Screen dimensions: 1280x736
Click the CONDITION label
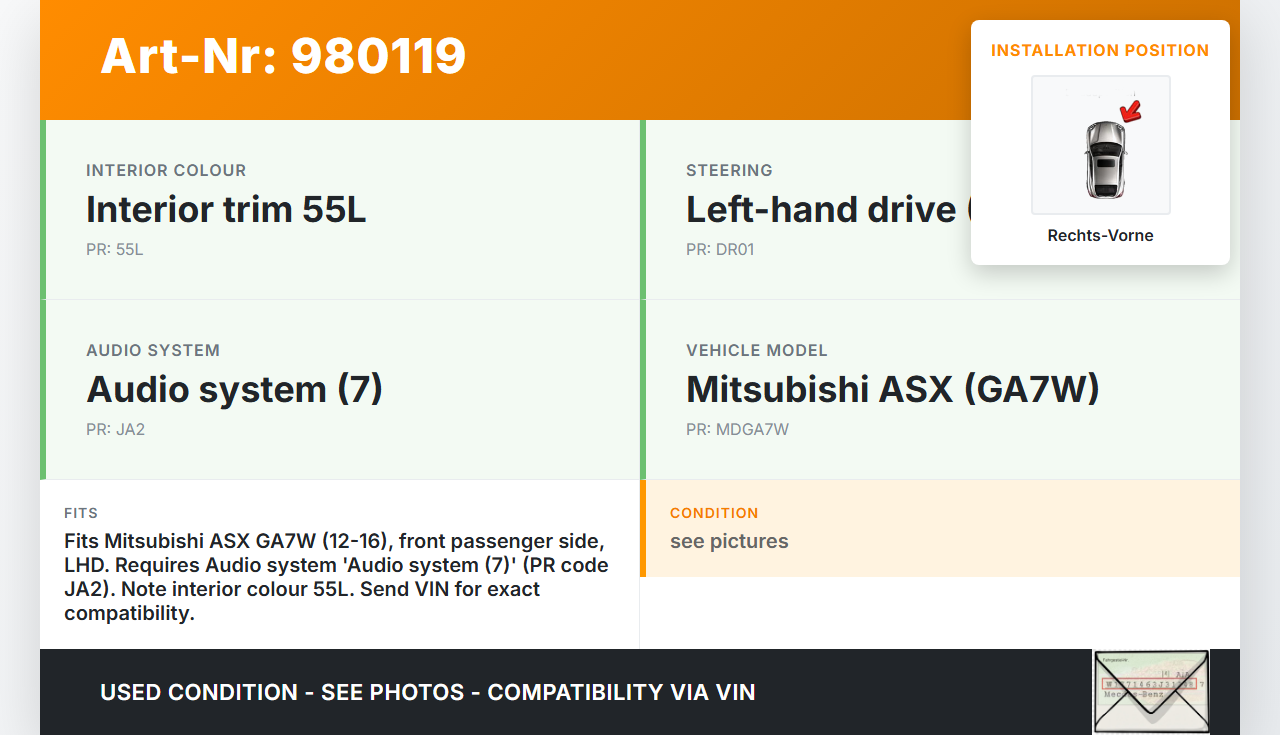714,513
